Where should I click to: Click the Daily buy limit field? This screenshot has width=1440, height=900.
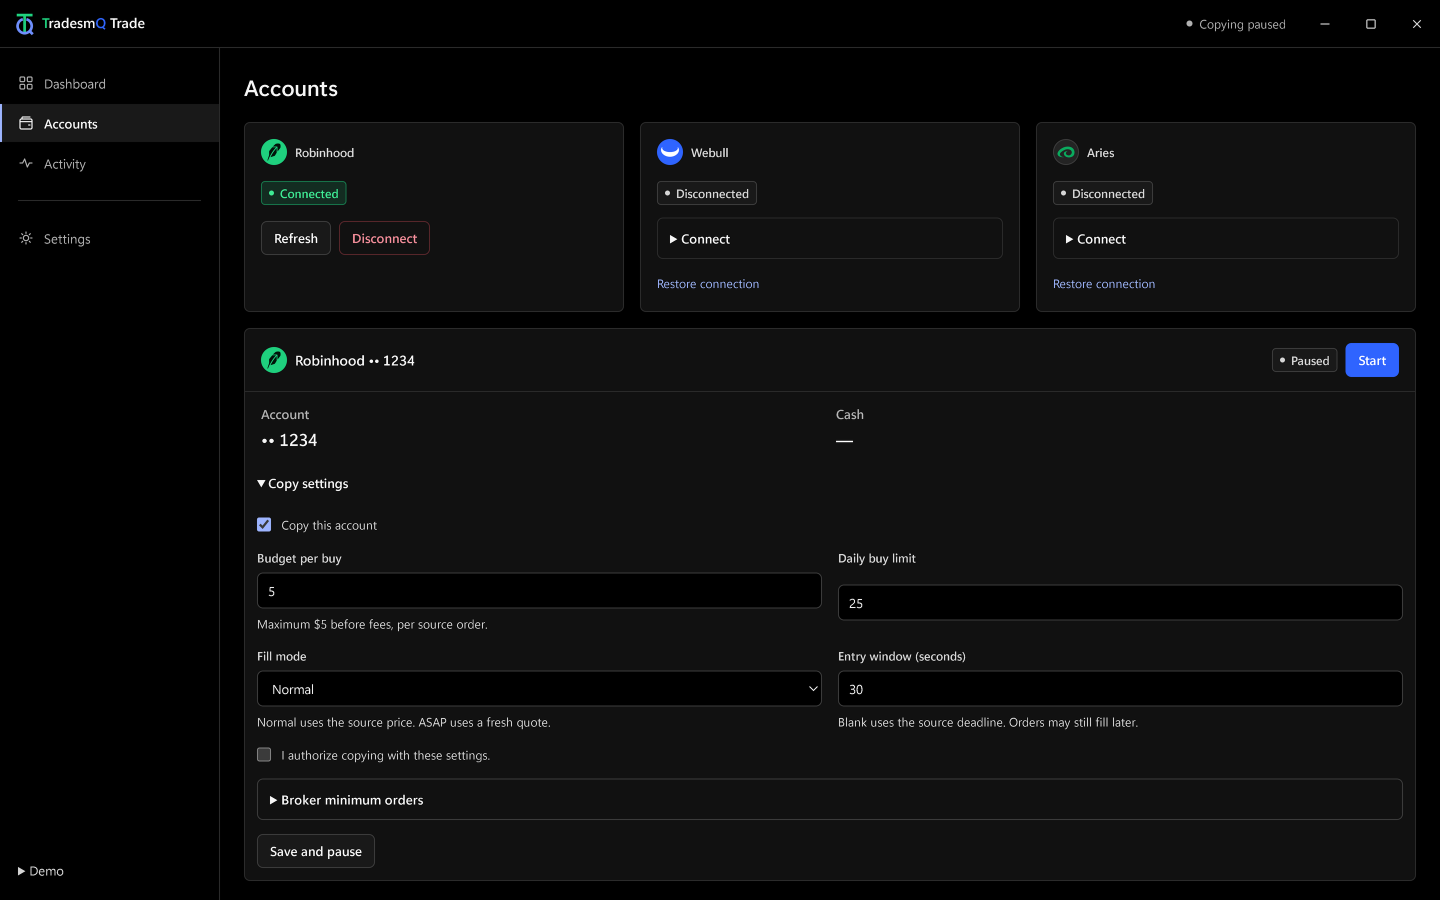(1120, 602)
